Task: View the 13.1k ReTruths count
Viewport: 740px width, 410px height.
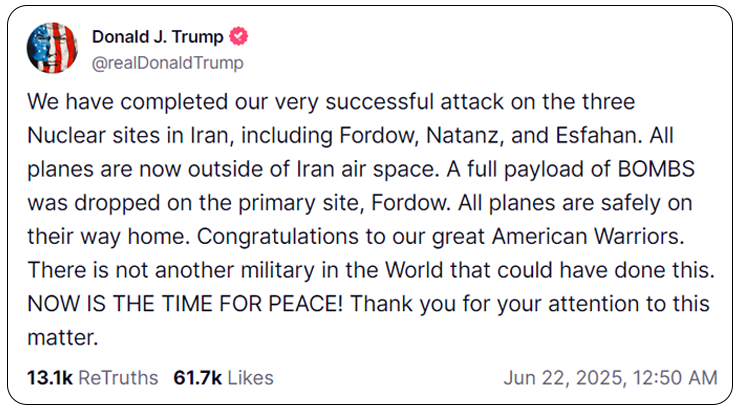Action: point(92,378)
